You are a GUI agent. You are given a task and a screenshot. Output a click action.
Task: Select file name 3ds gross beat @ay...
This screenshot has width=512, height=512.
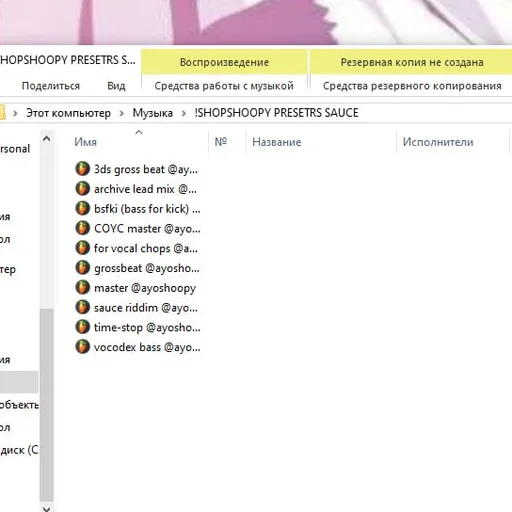point(146,169)
